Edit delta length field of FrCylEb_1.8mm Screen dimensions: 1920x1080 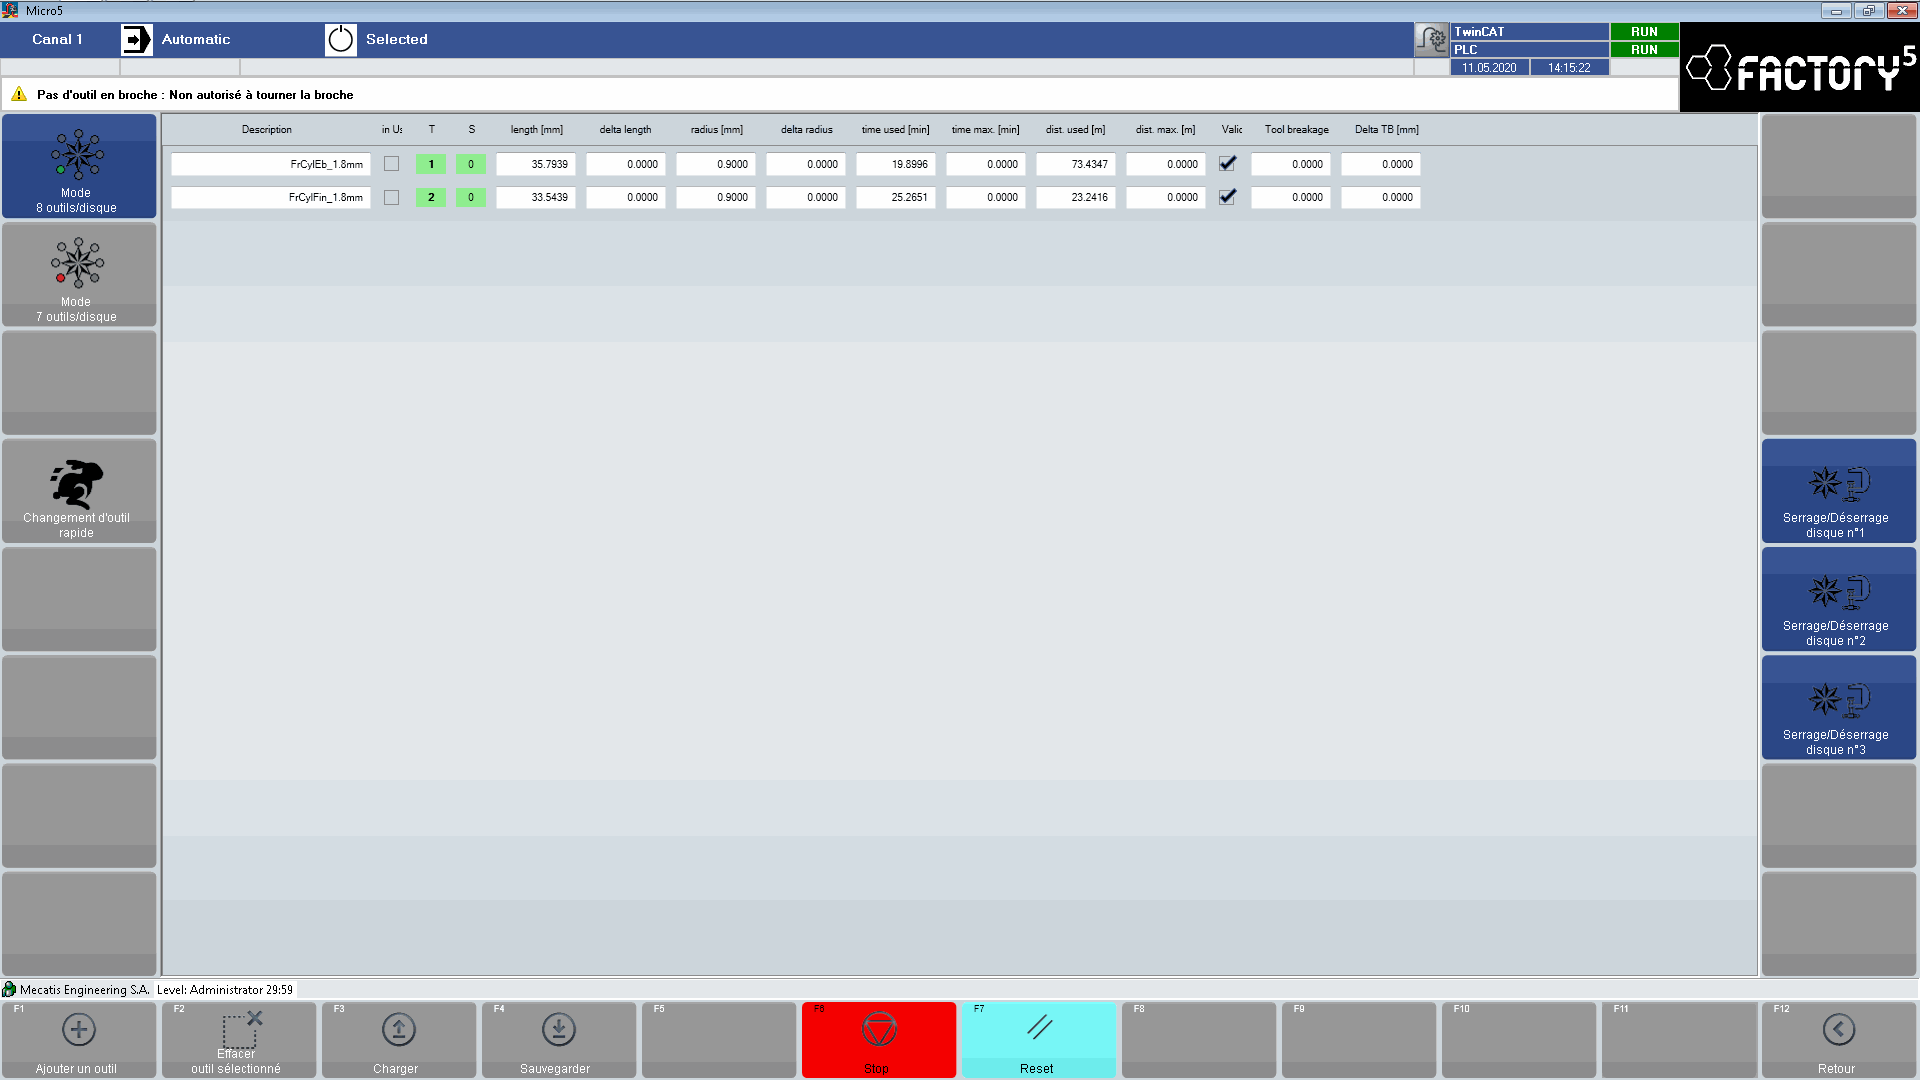coord(626,164)
